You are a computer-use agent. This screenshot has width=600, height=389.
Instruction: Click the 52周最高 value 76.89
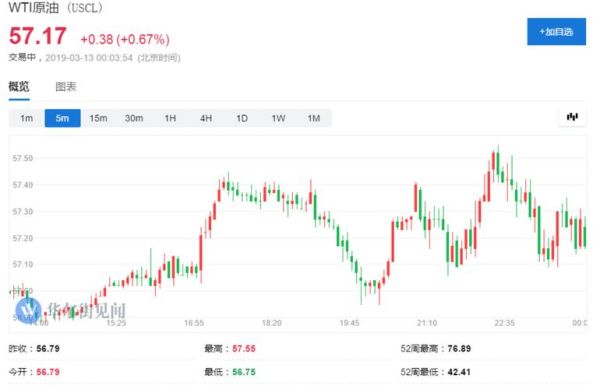coord(459,348)
